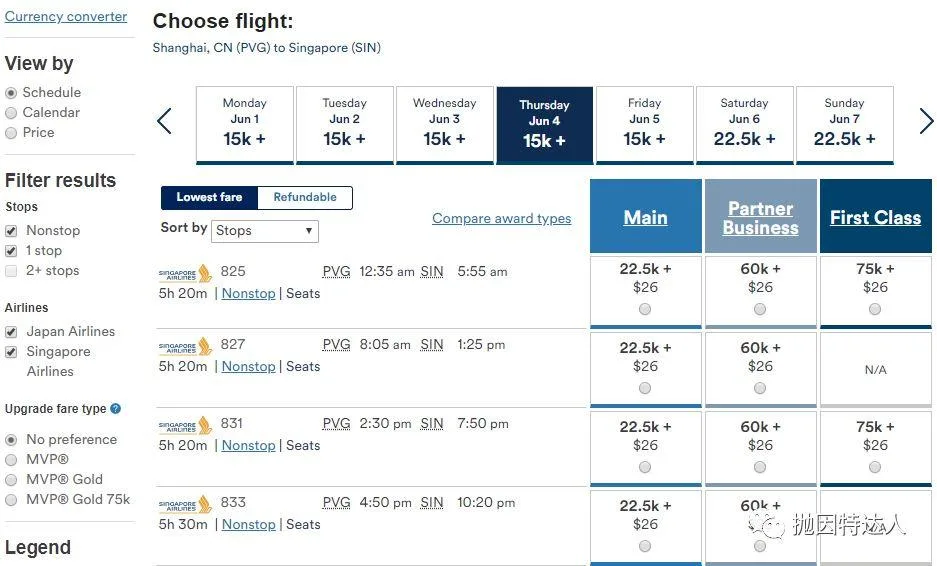Screen dimensions: 937x566
Task: Open the Upgrade fare type help icon
Action: tap(116, 409)
